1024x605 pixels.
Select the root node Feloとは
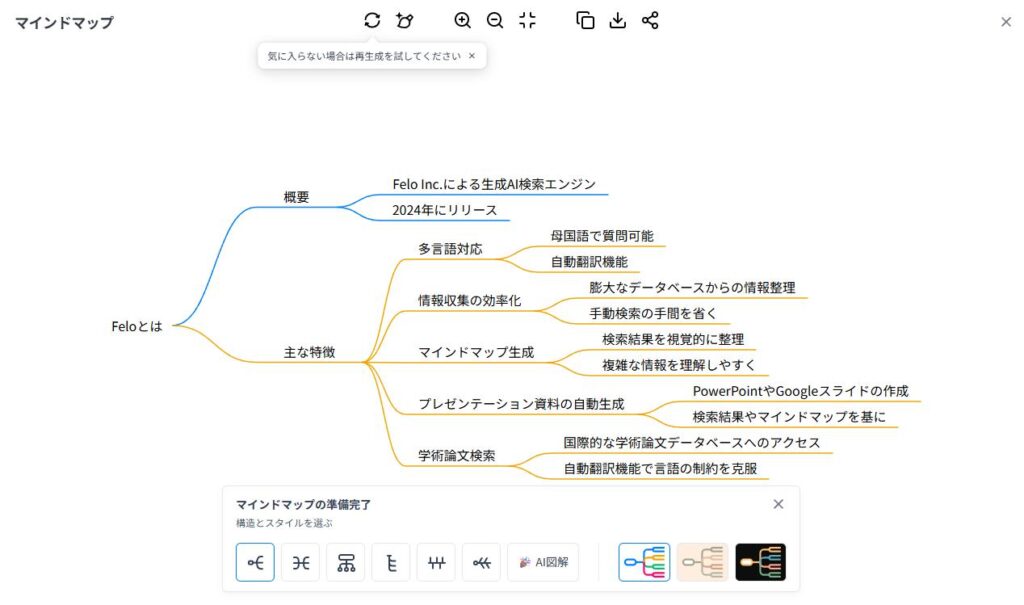pyautogui.click(x=136, y=326)
